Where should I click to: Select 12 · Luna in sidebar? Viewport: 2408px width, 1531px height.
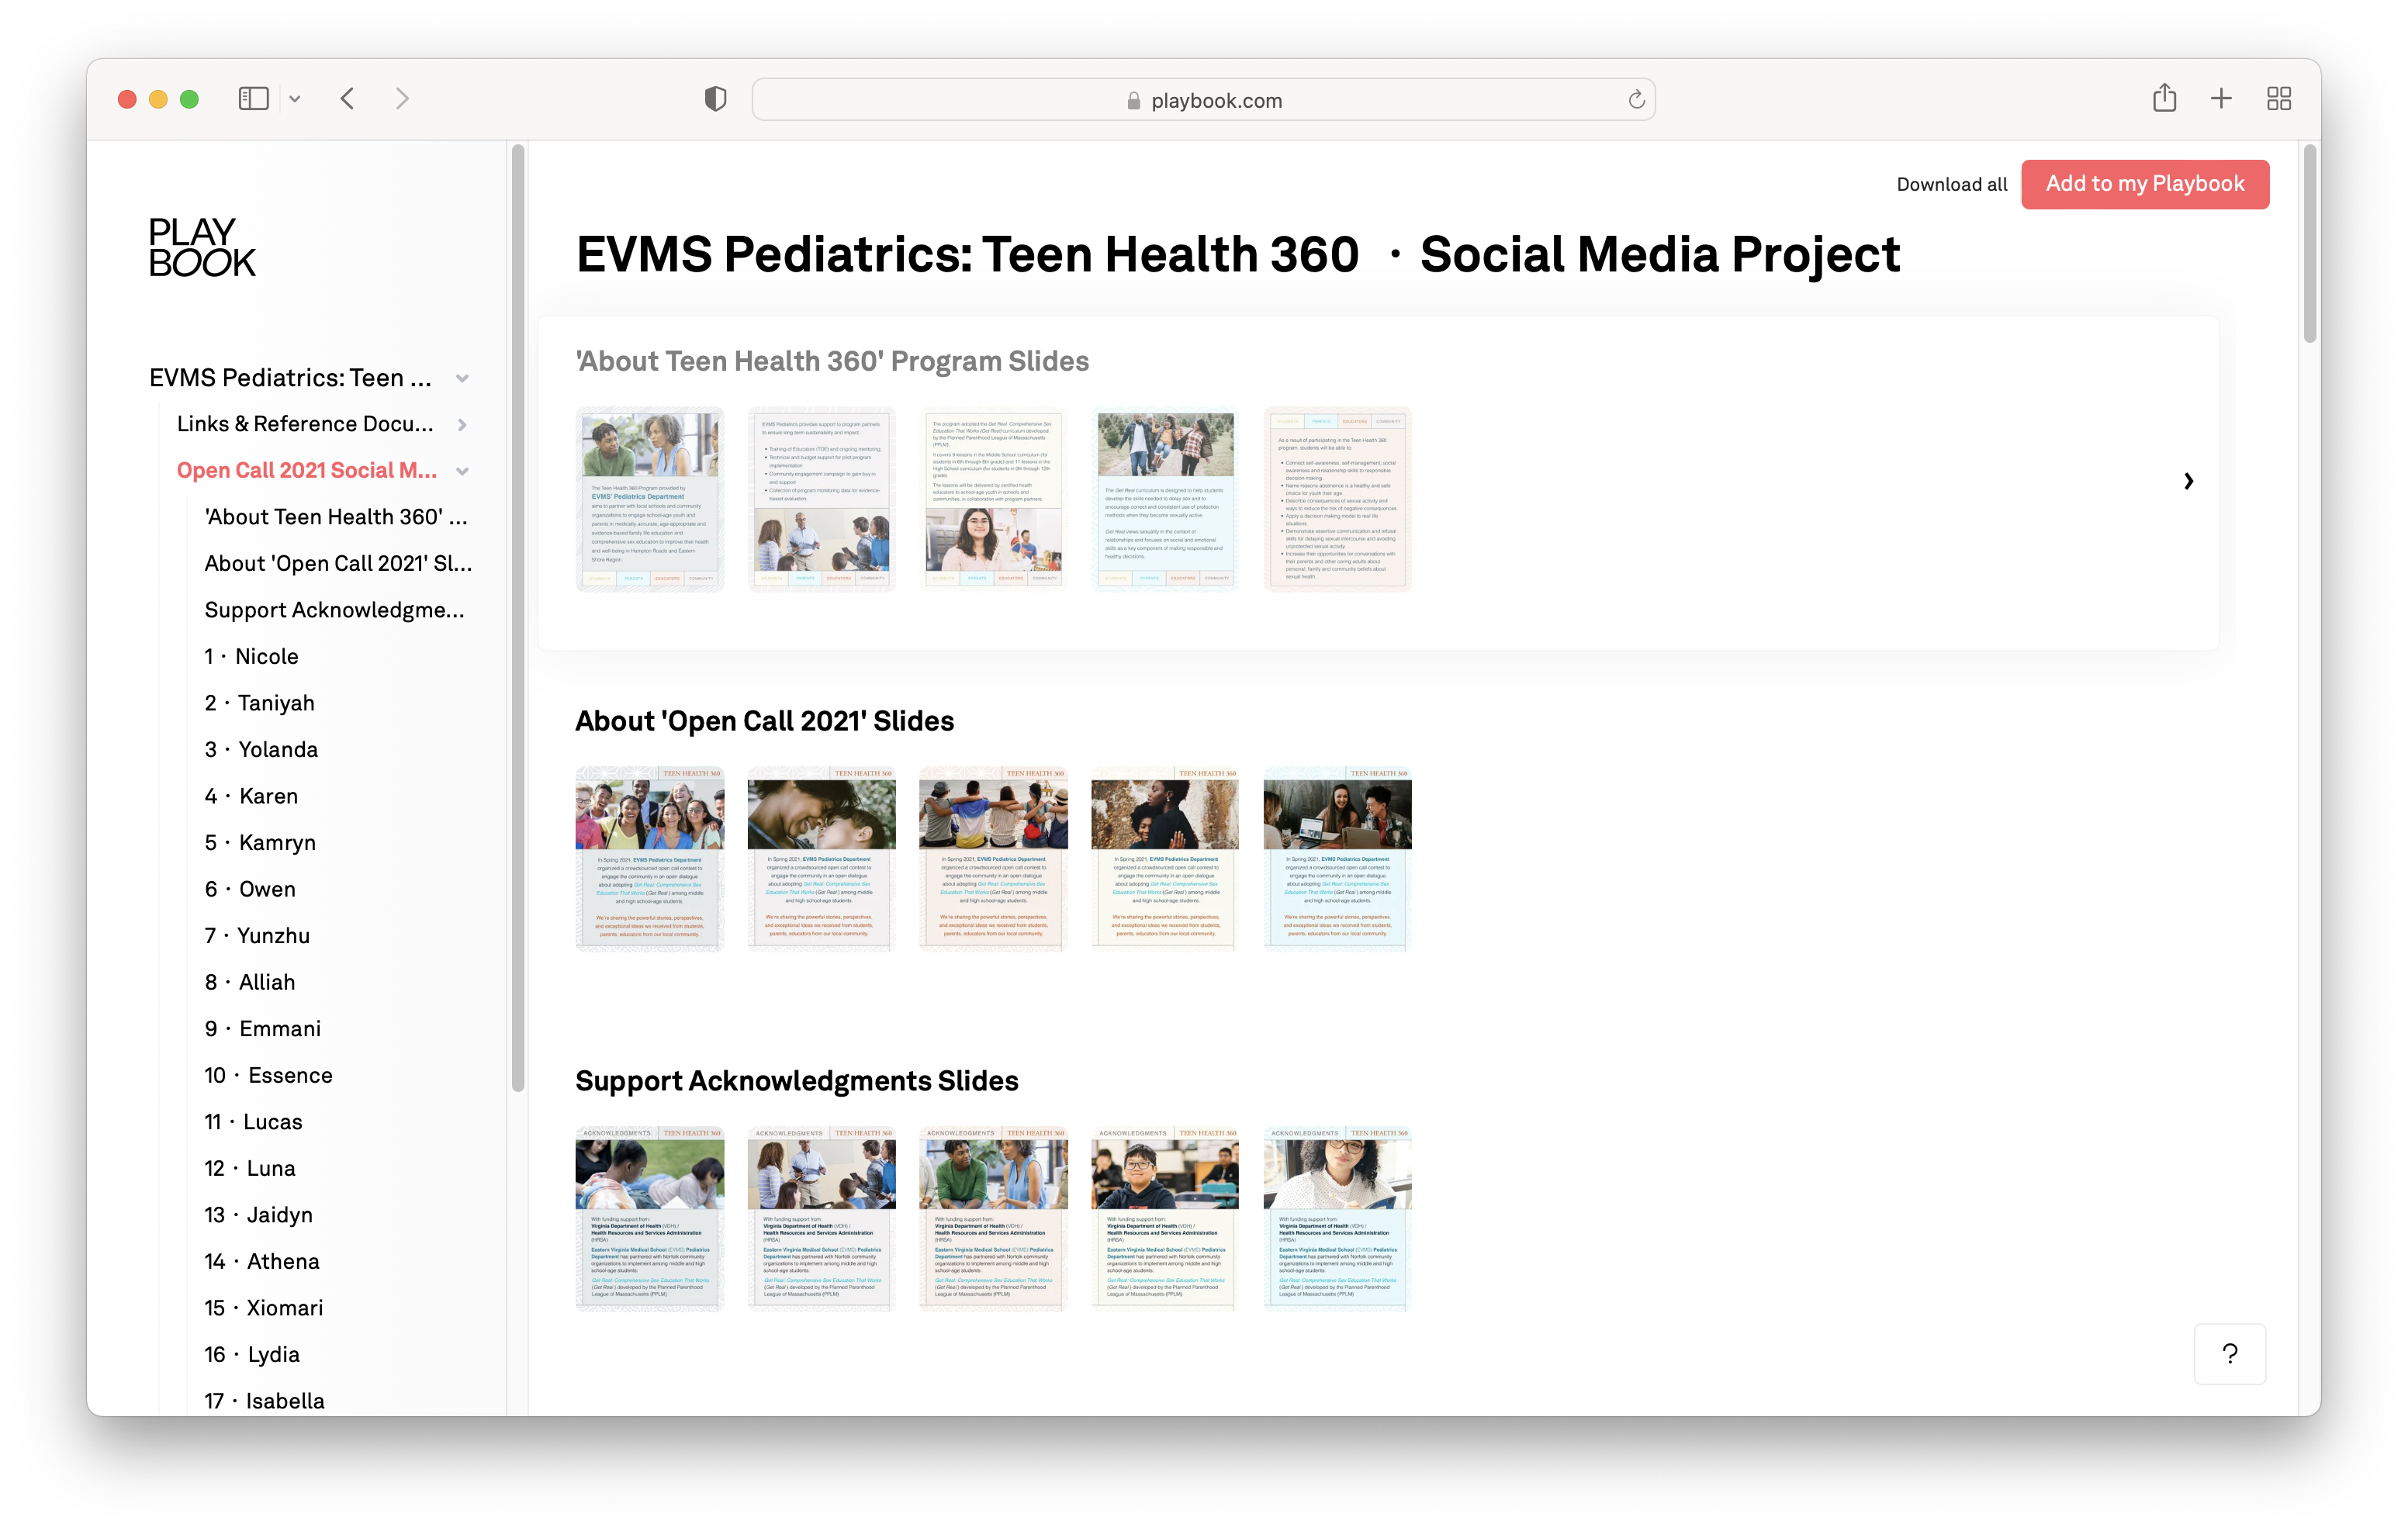coord(250,1168)
